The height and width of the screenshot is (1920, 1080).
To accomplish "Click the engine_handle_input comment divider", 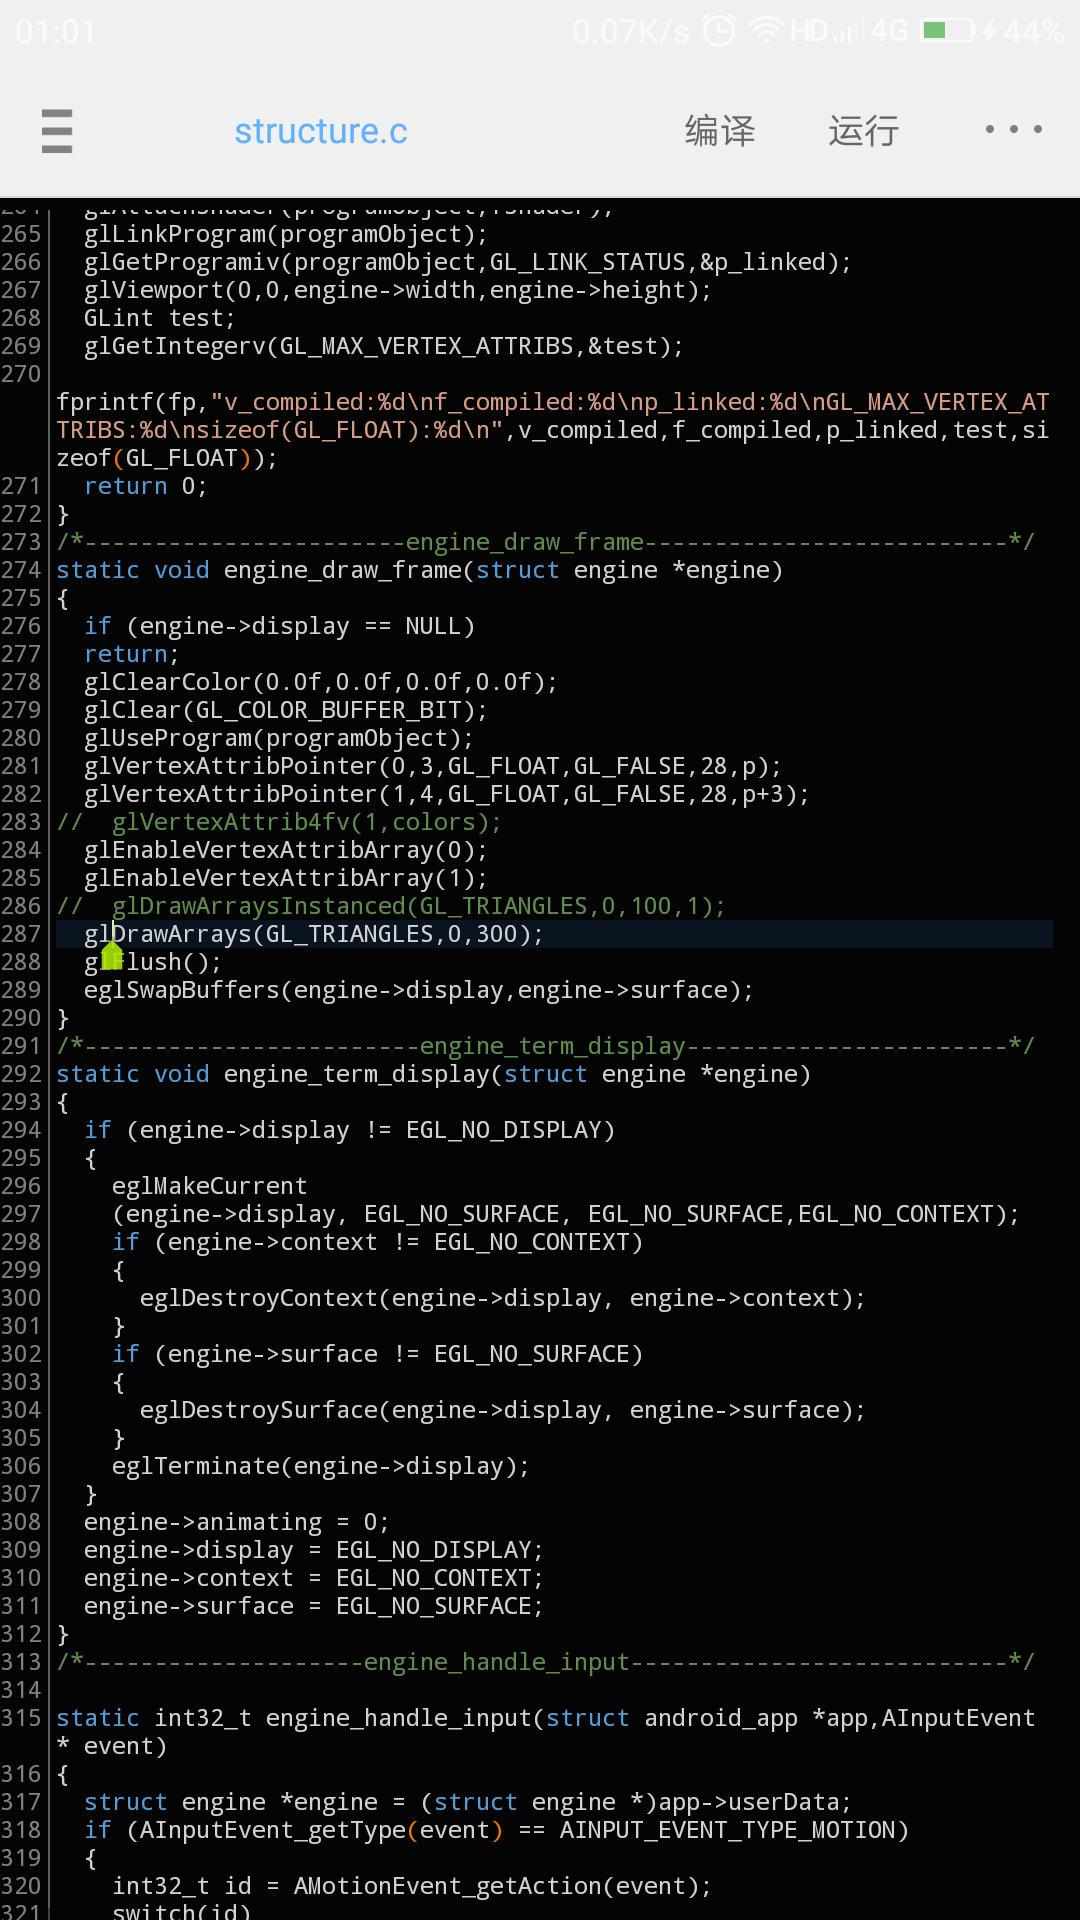I will 545,1662.
